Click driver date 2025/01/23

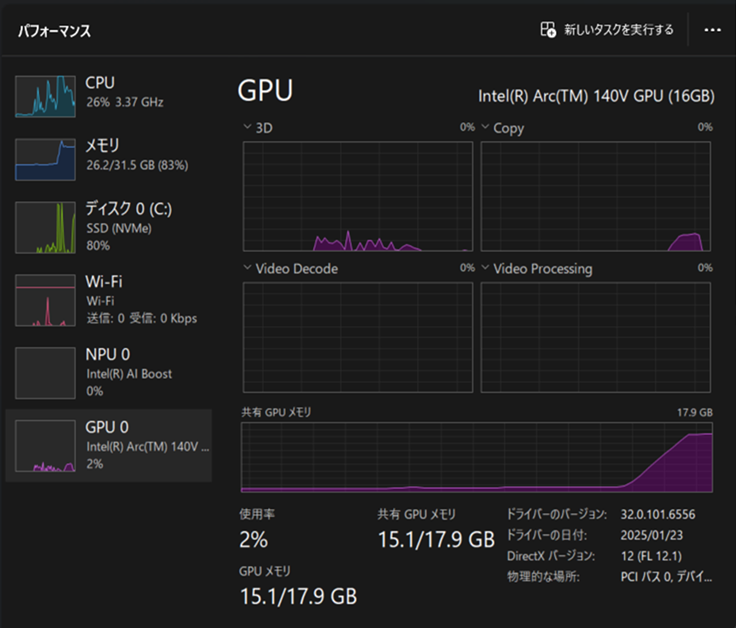652,535
